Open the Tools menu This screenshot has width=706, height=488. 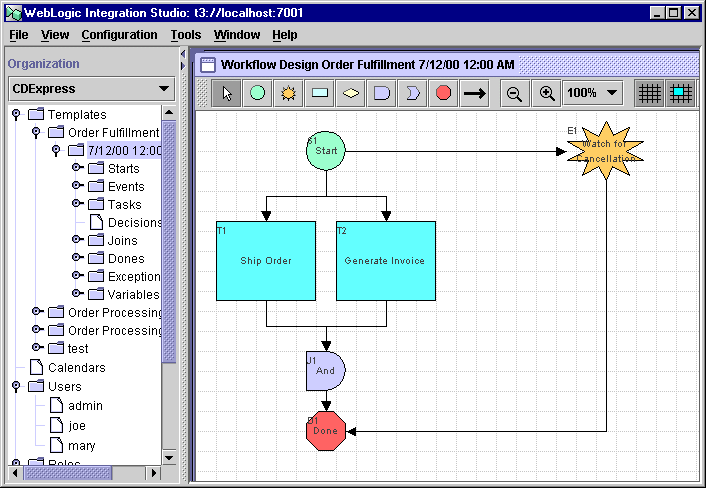[x=185, y=35]
